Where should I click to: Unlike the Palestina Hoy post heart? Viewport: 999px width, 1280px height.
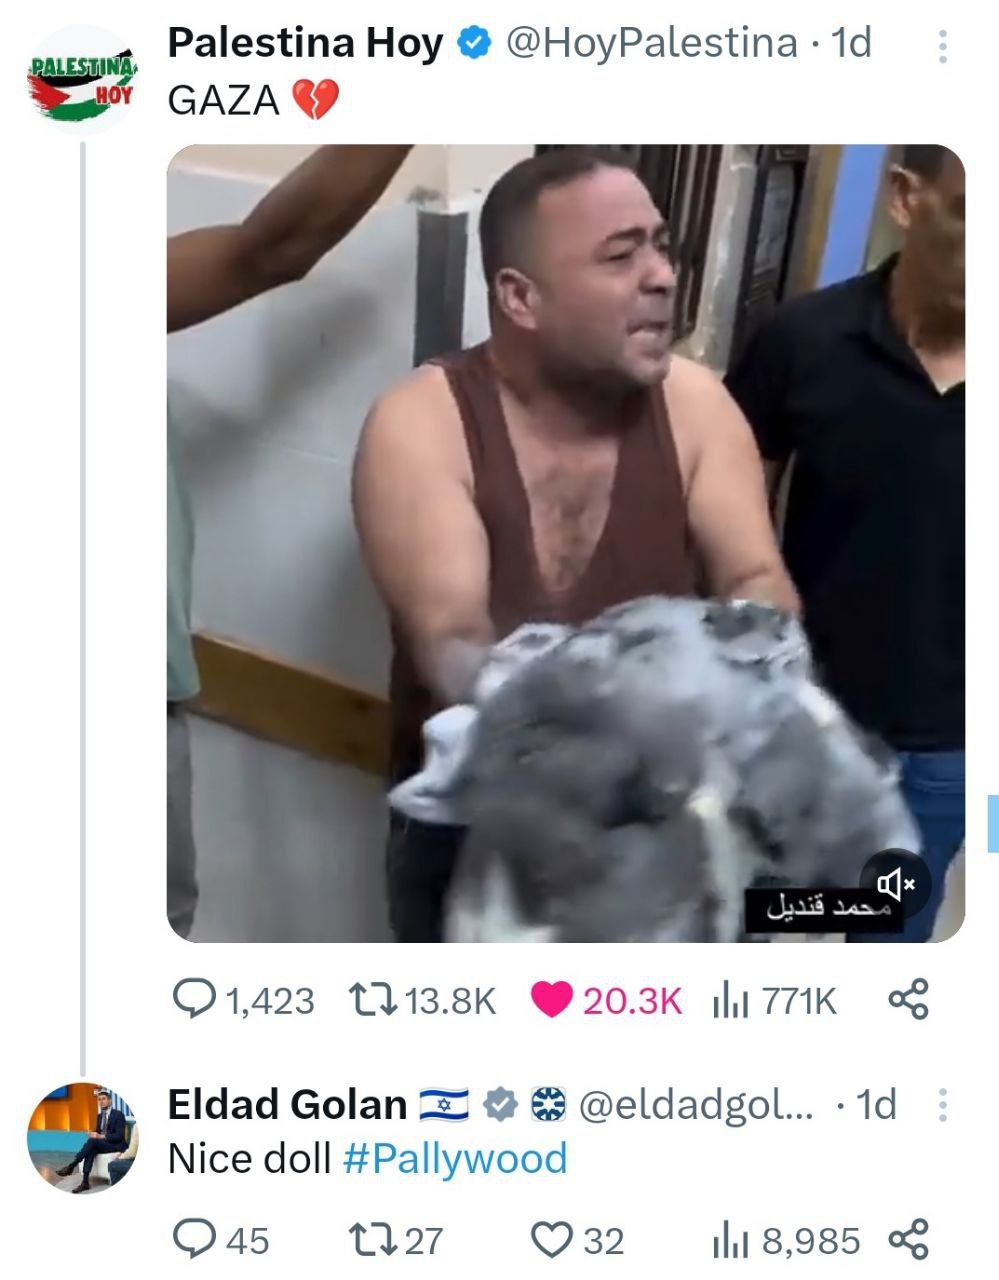(x=606, y=1000)
